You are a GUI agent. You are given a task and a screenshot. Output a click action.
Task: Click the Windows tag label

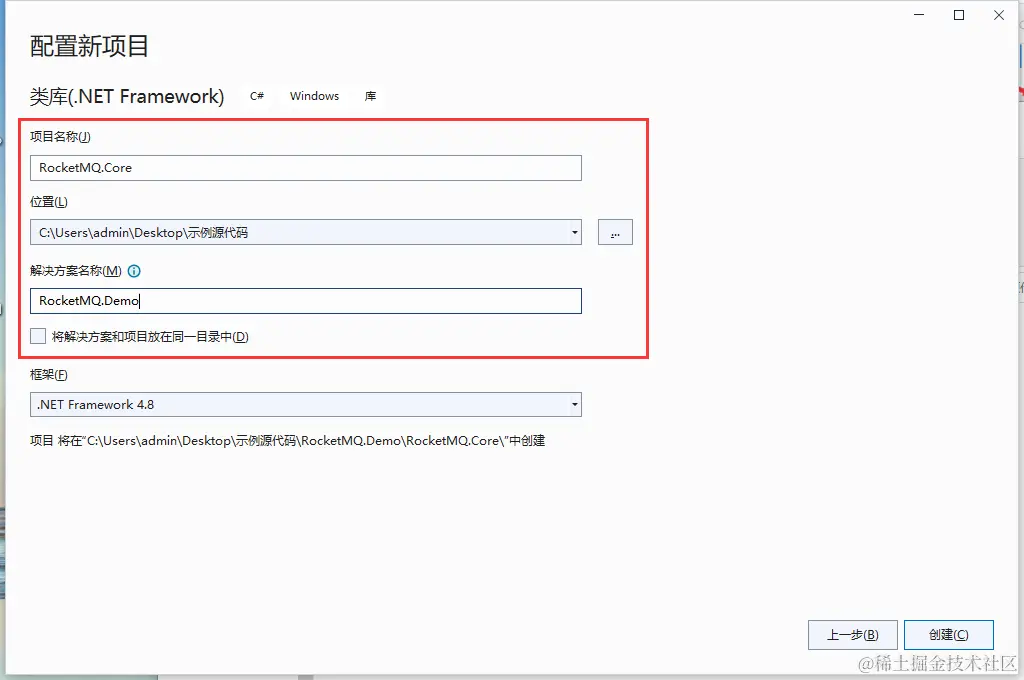point(315,96)
